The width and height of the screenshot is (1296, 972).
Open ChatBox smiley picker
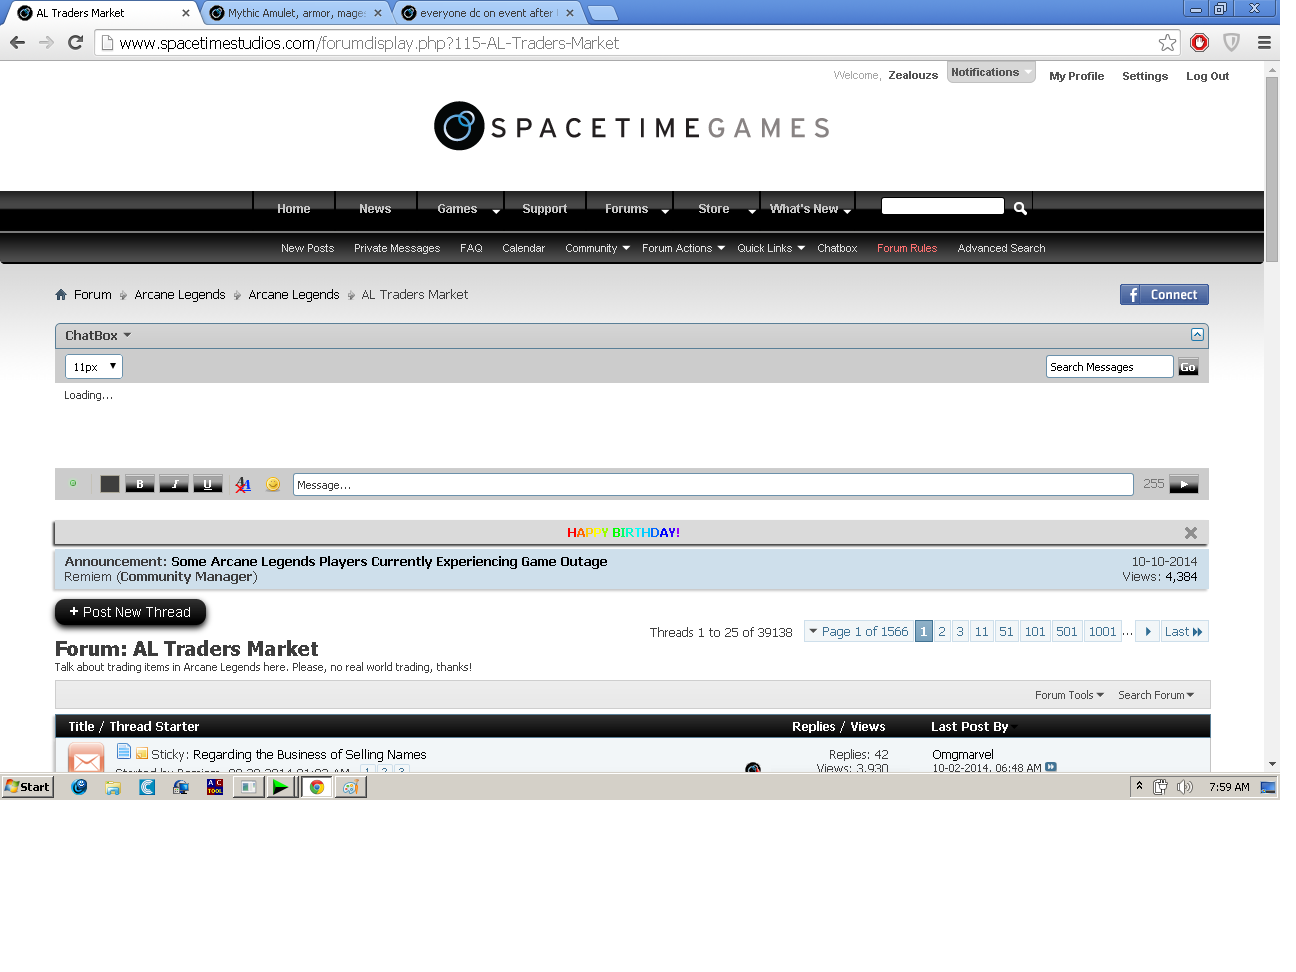point(273,484)
